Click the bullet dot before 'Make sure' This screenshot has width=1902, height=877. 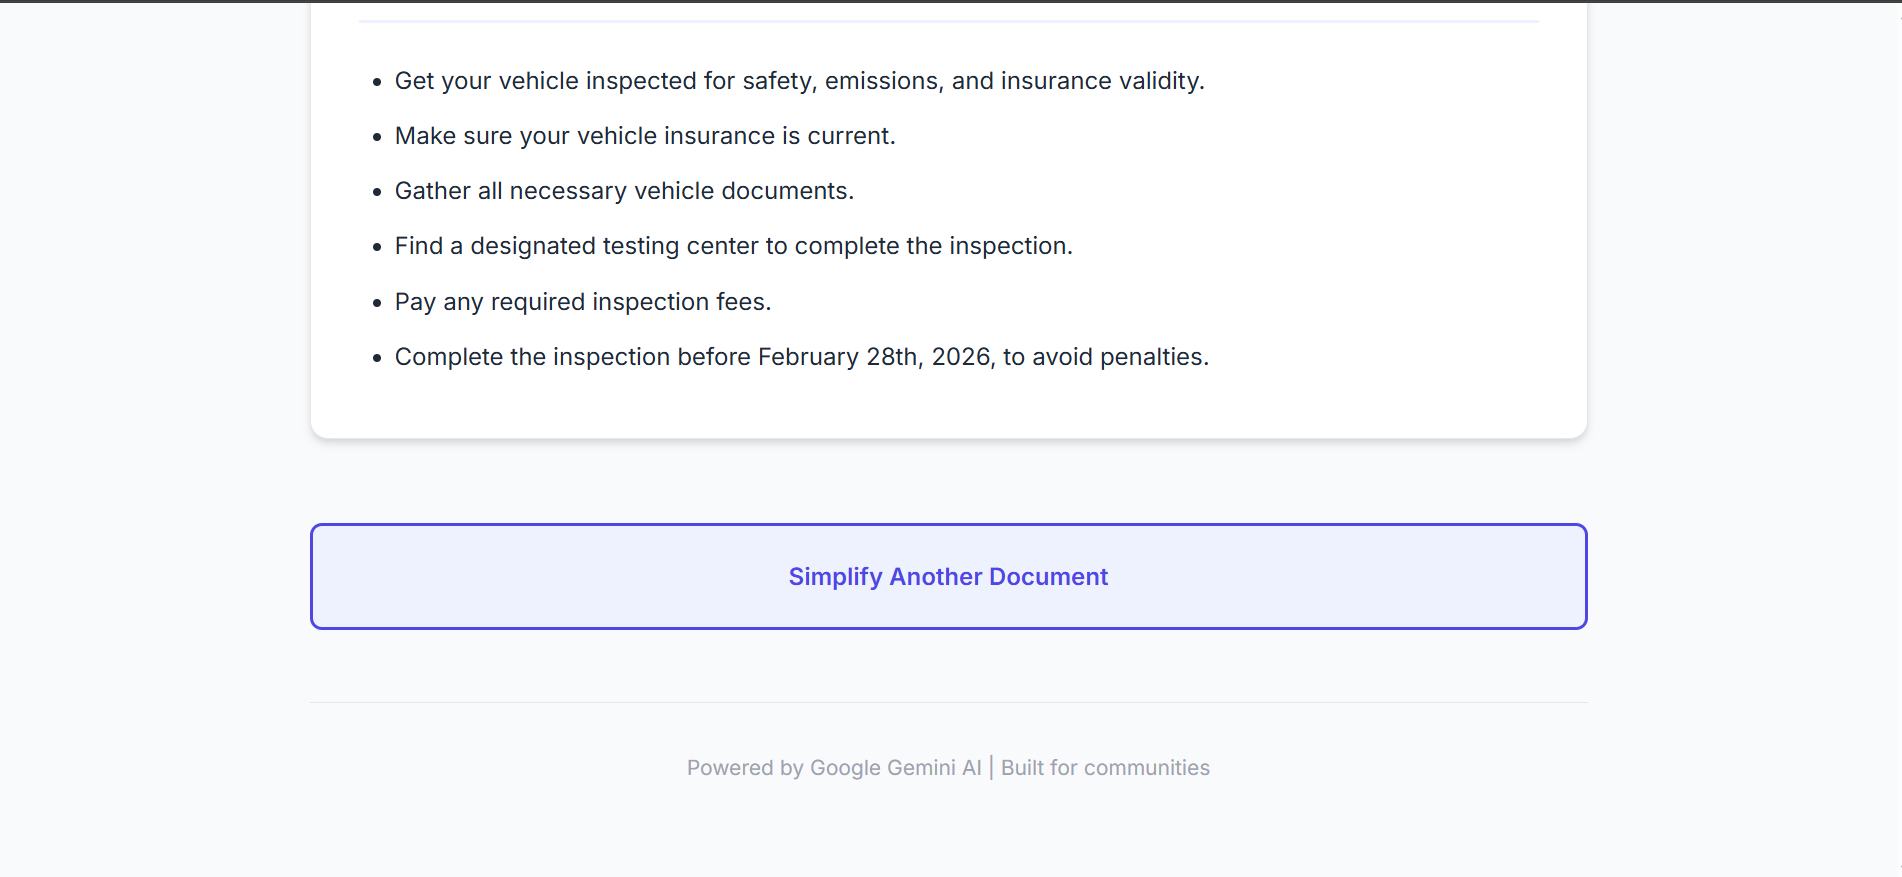click(x=377, y=137)
